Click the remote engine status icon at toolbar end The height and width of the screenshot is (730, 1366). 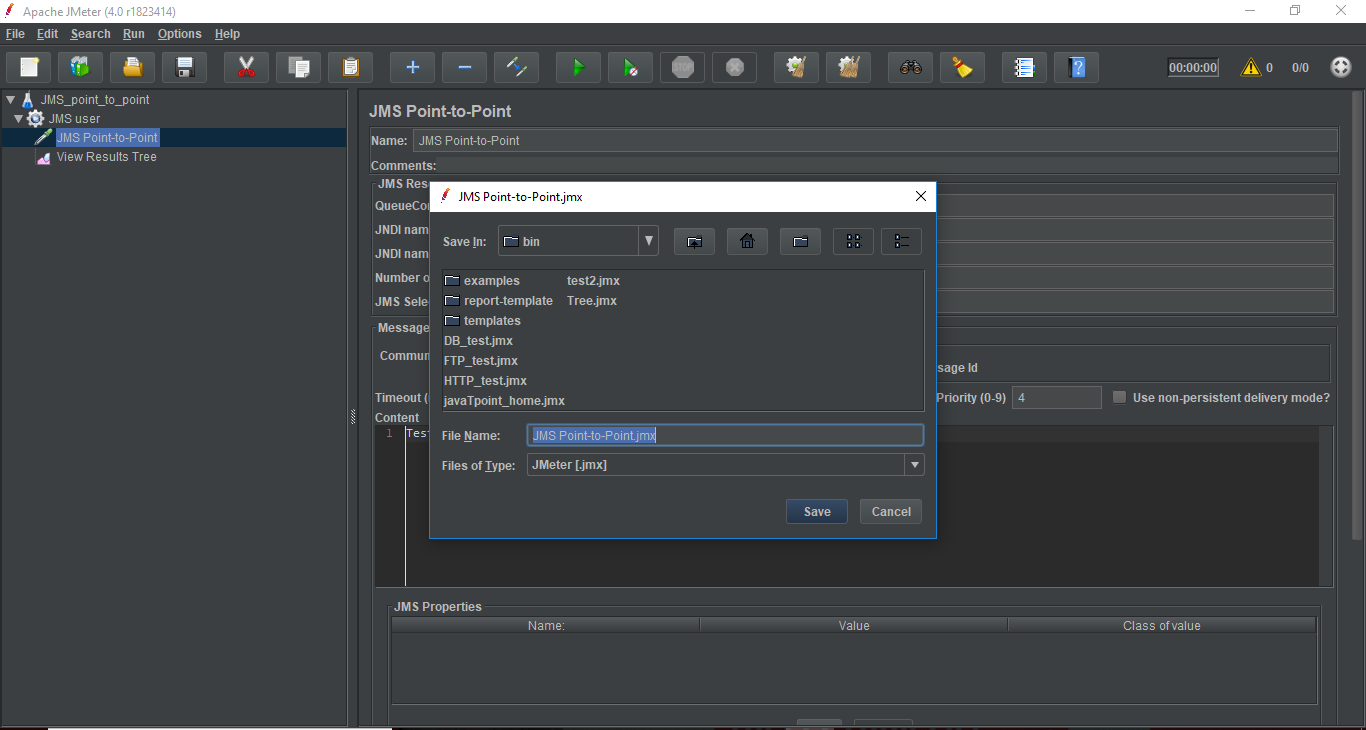[1341, 67]
